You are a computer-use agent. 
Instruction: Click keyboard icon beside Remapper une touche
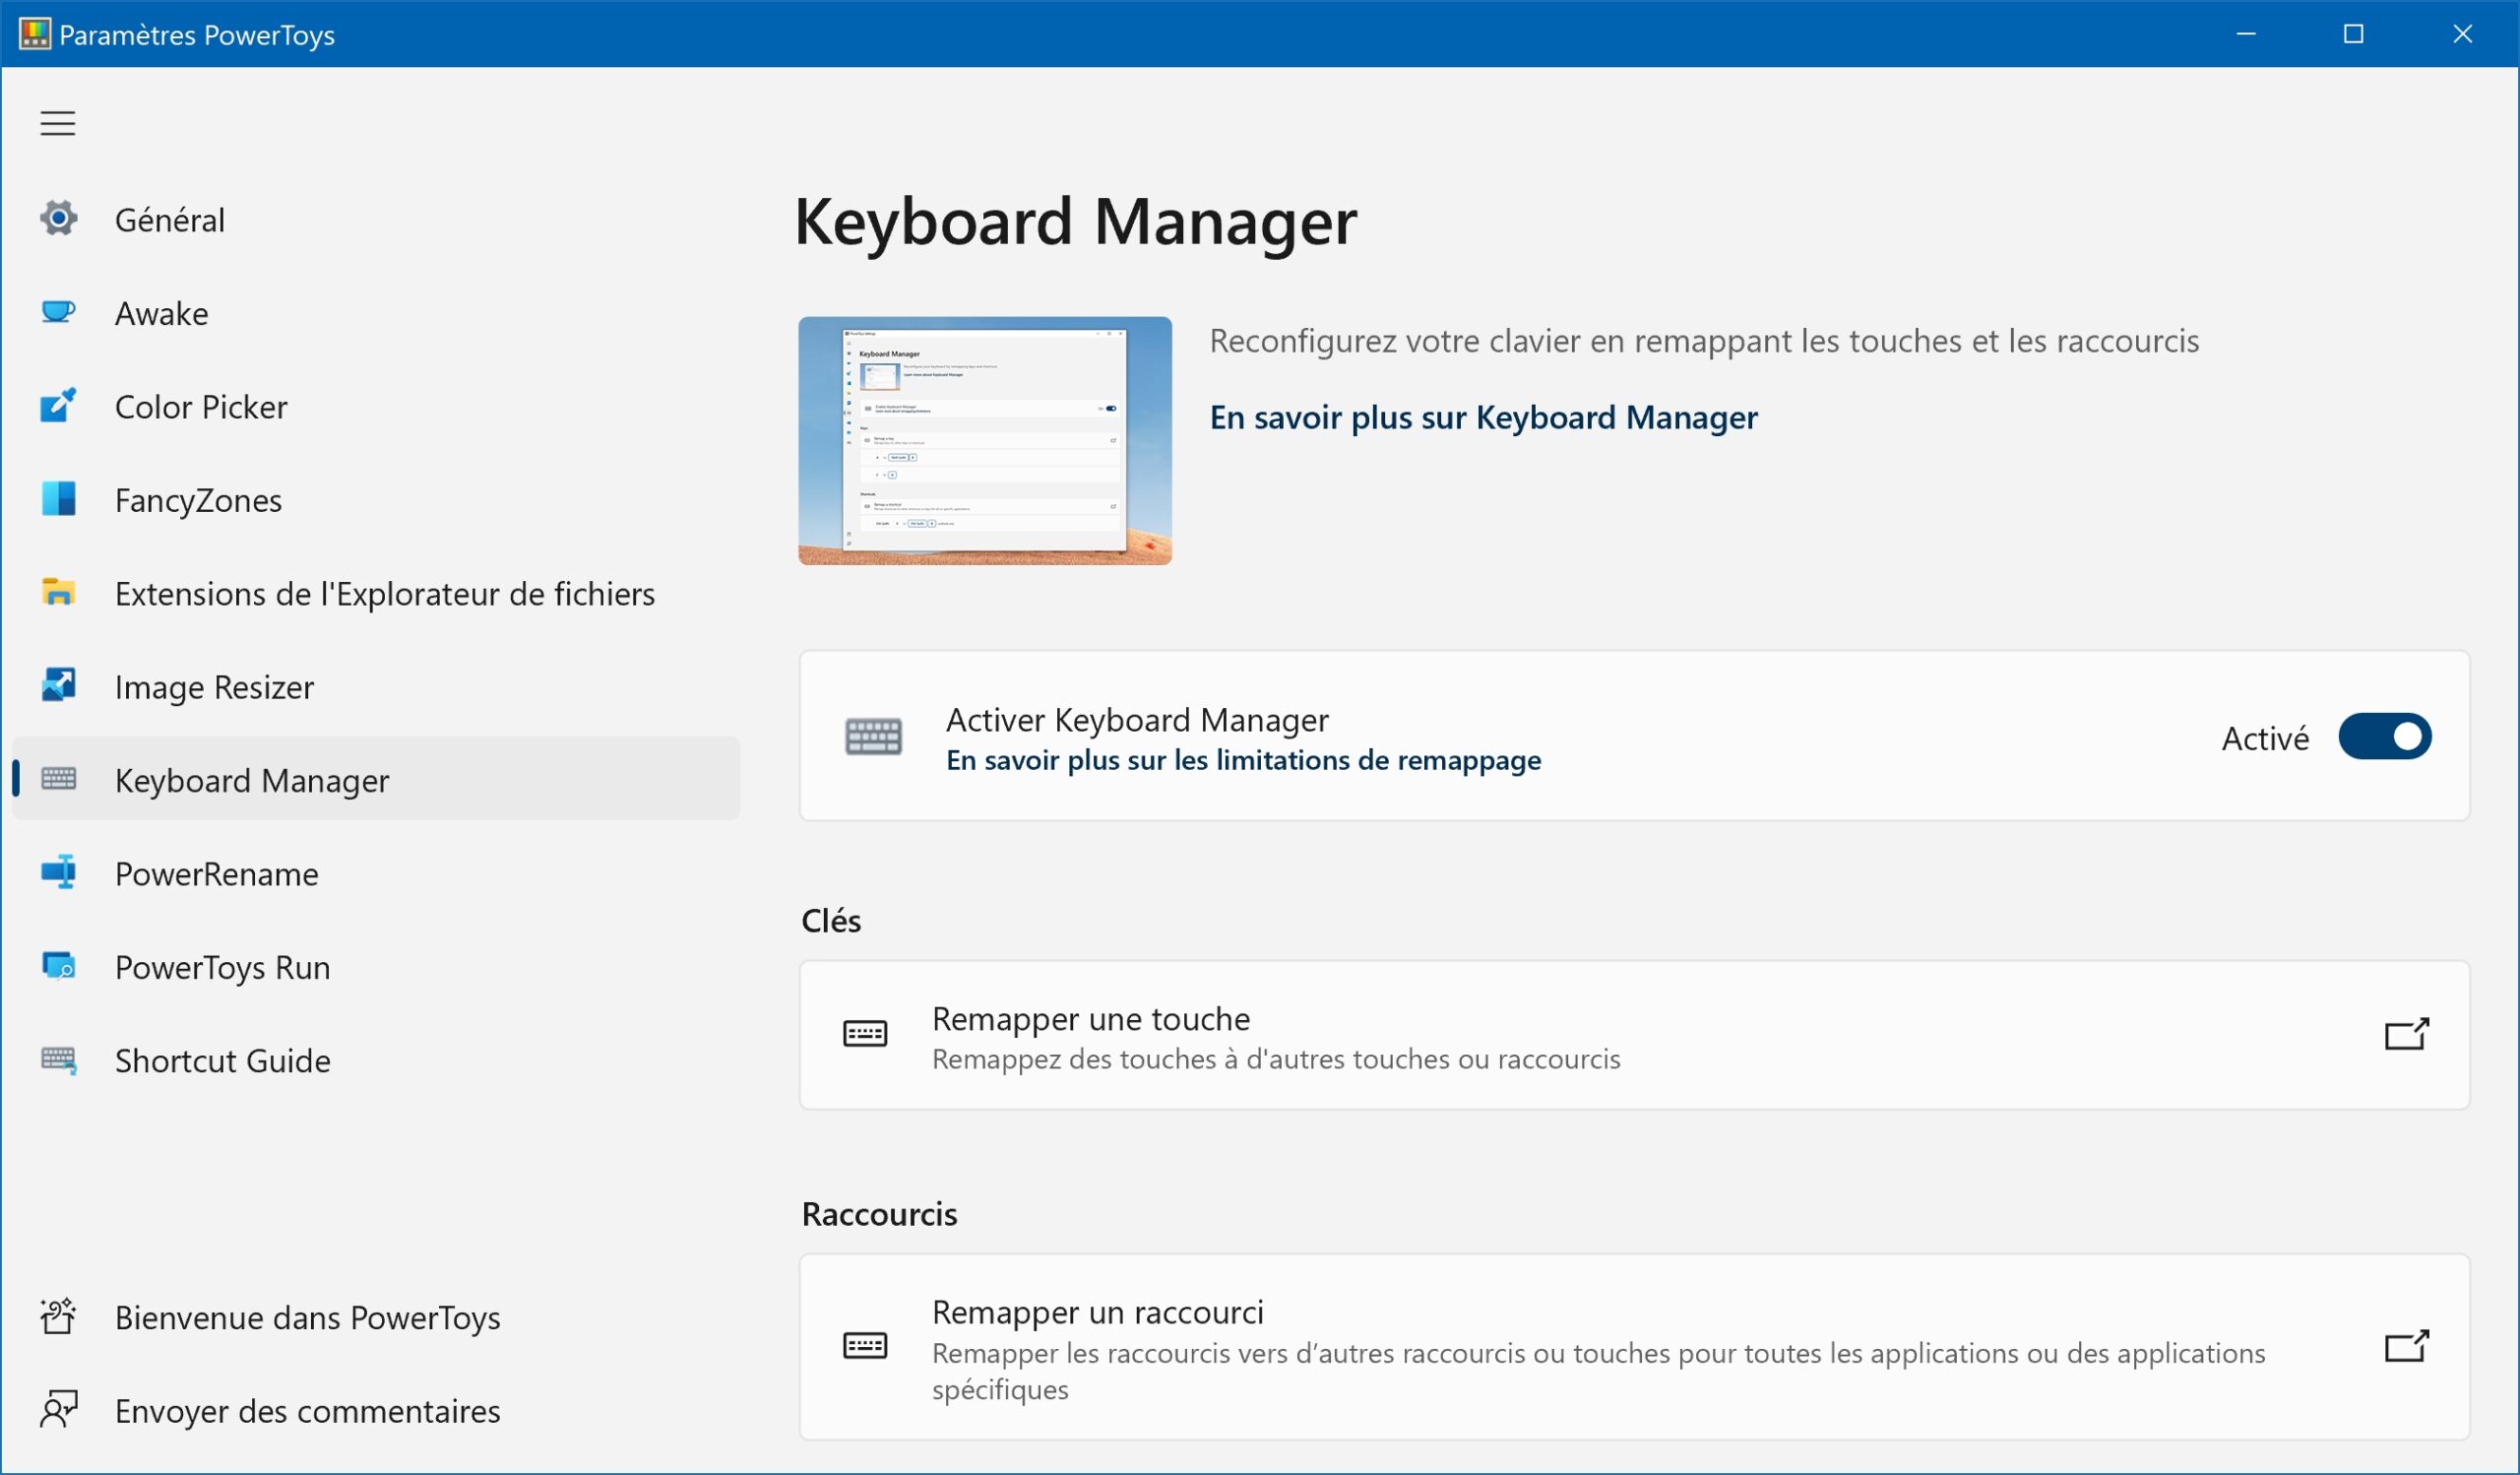coord(865,1034)
